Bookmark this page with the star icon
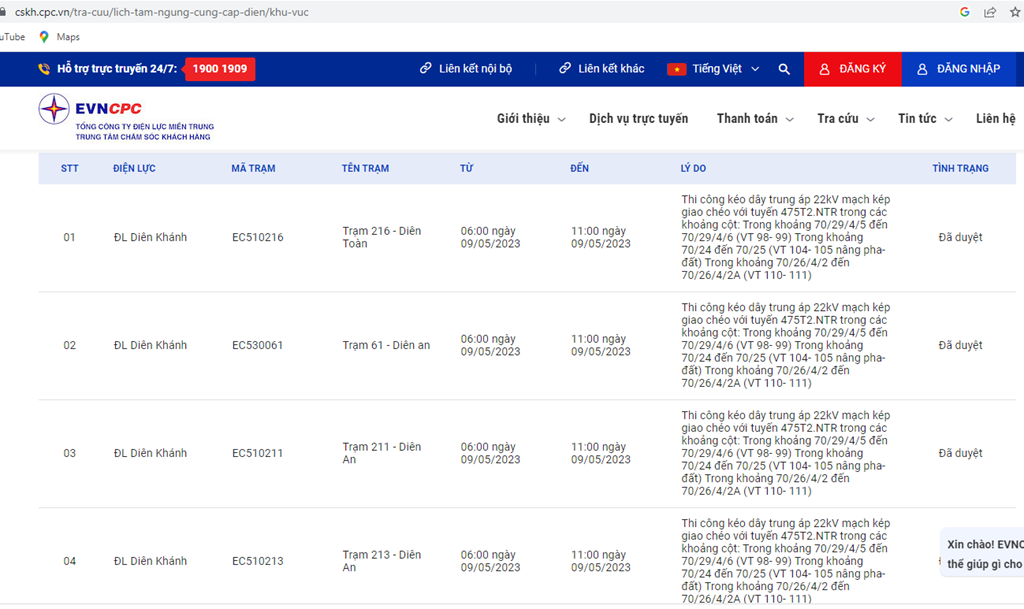1024x609 pixels. tap(1014, 12)
